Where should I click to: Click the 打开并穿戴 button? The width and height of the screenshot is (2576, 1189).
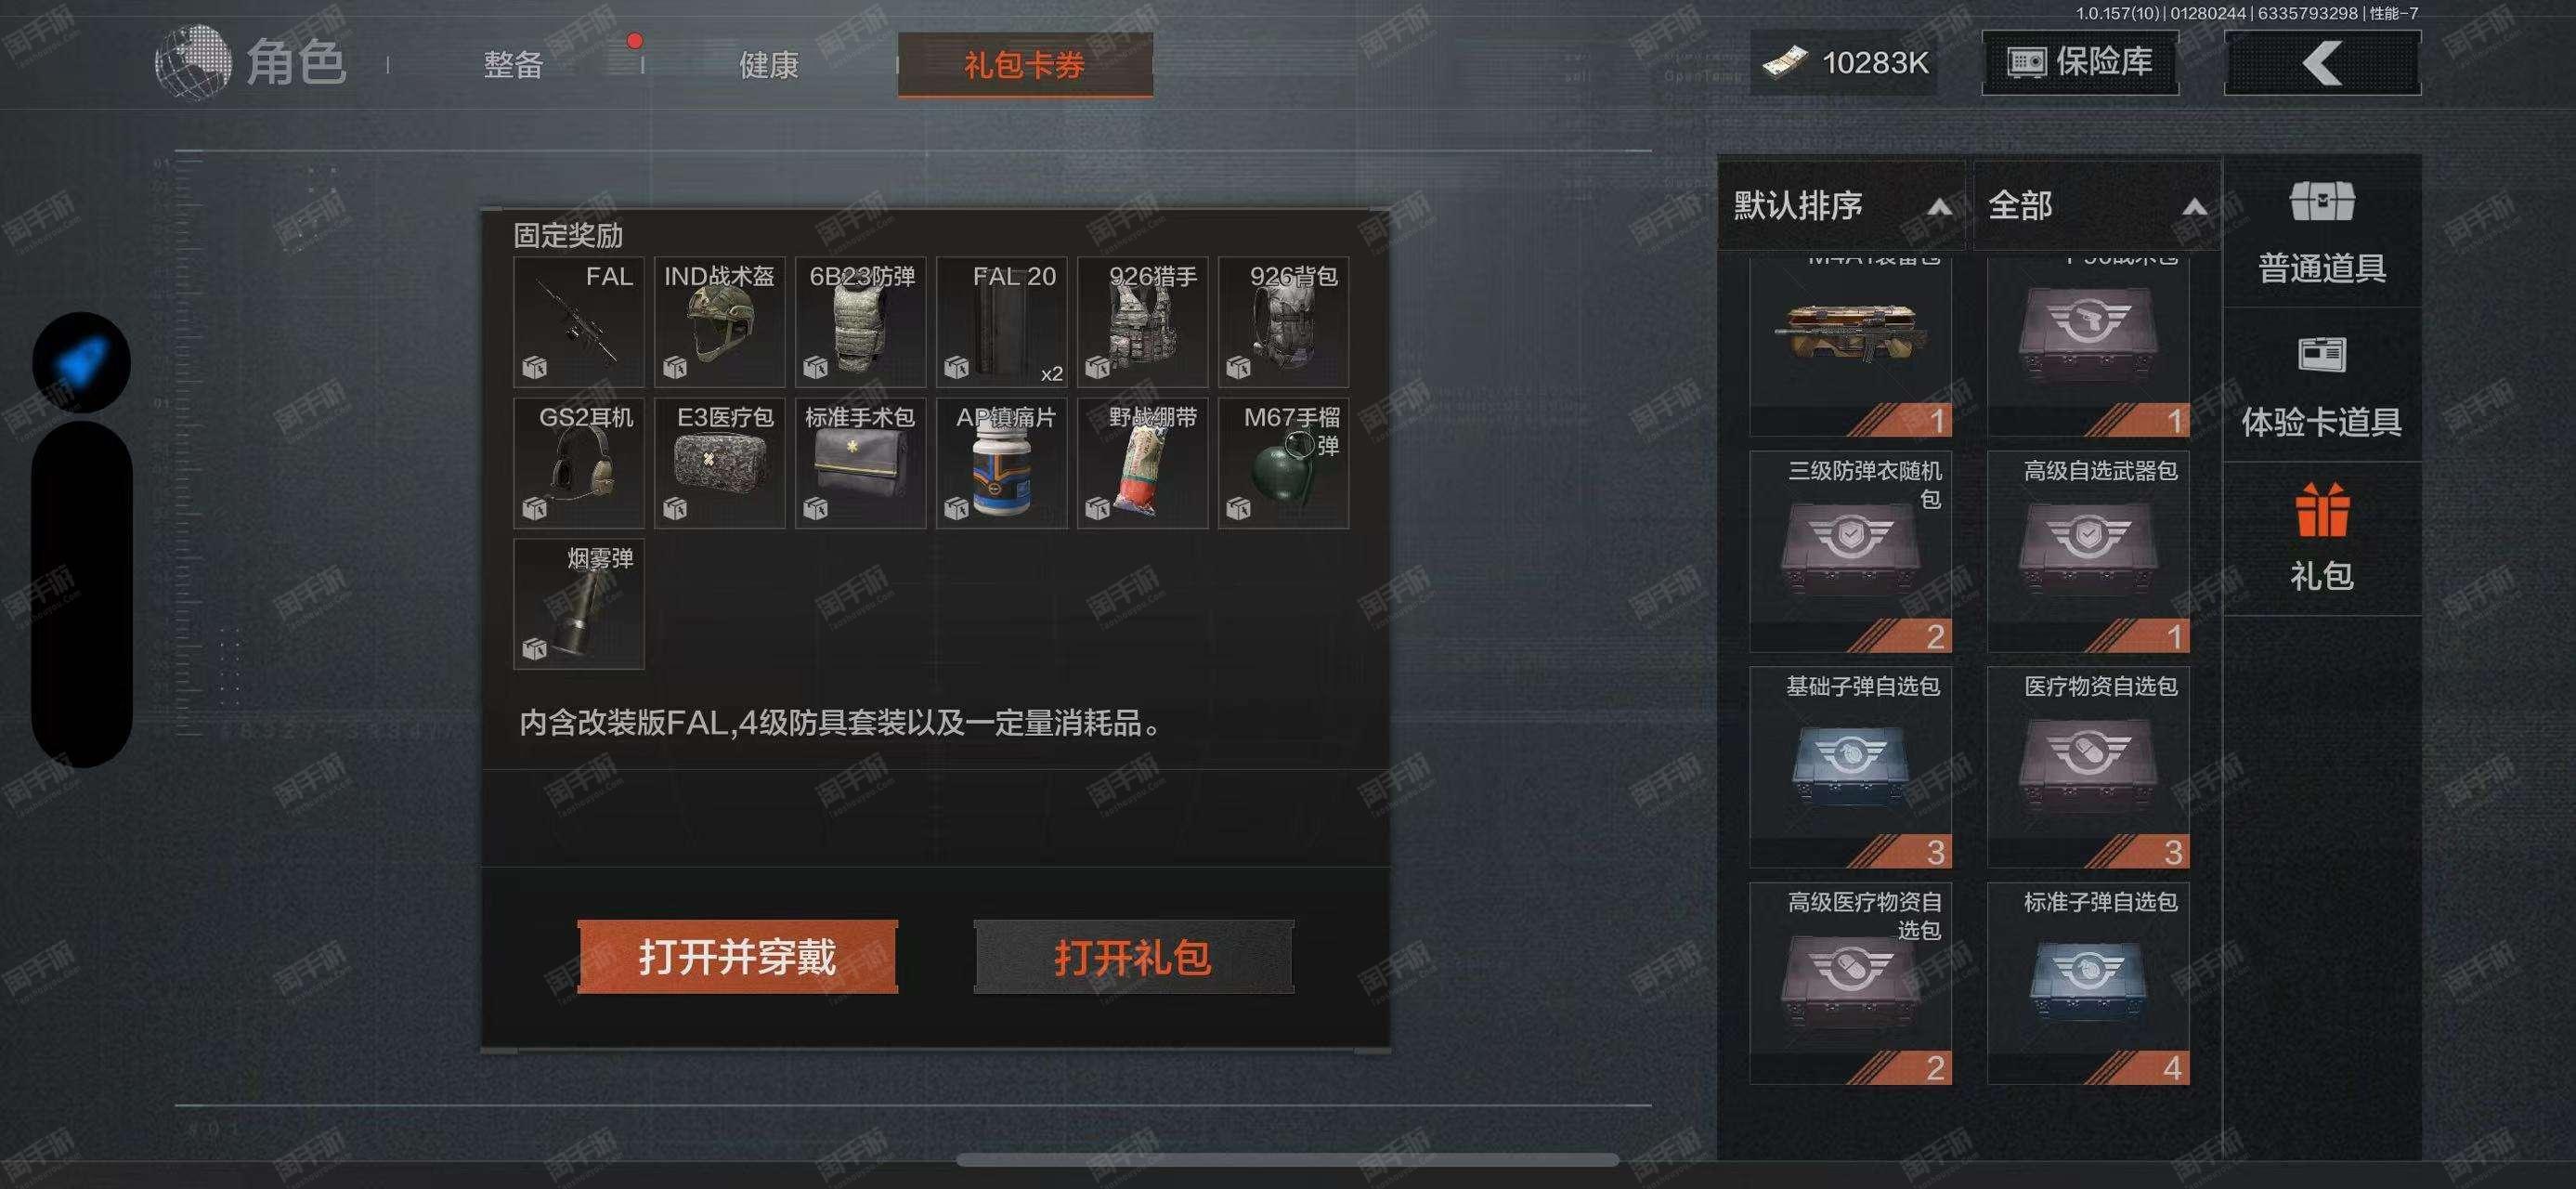coord(737,957)
